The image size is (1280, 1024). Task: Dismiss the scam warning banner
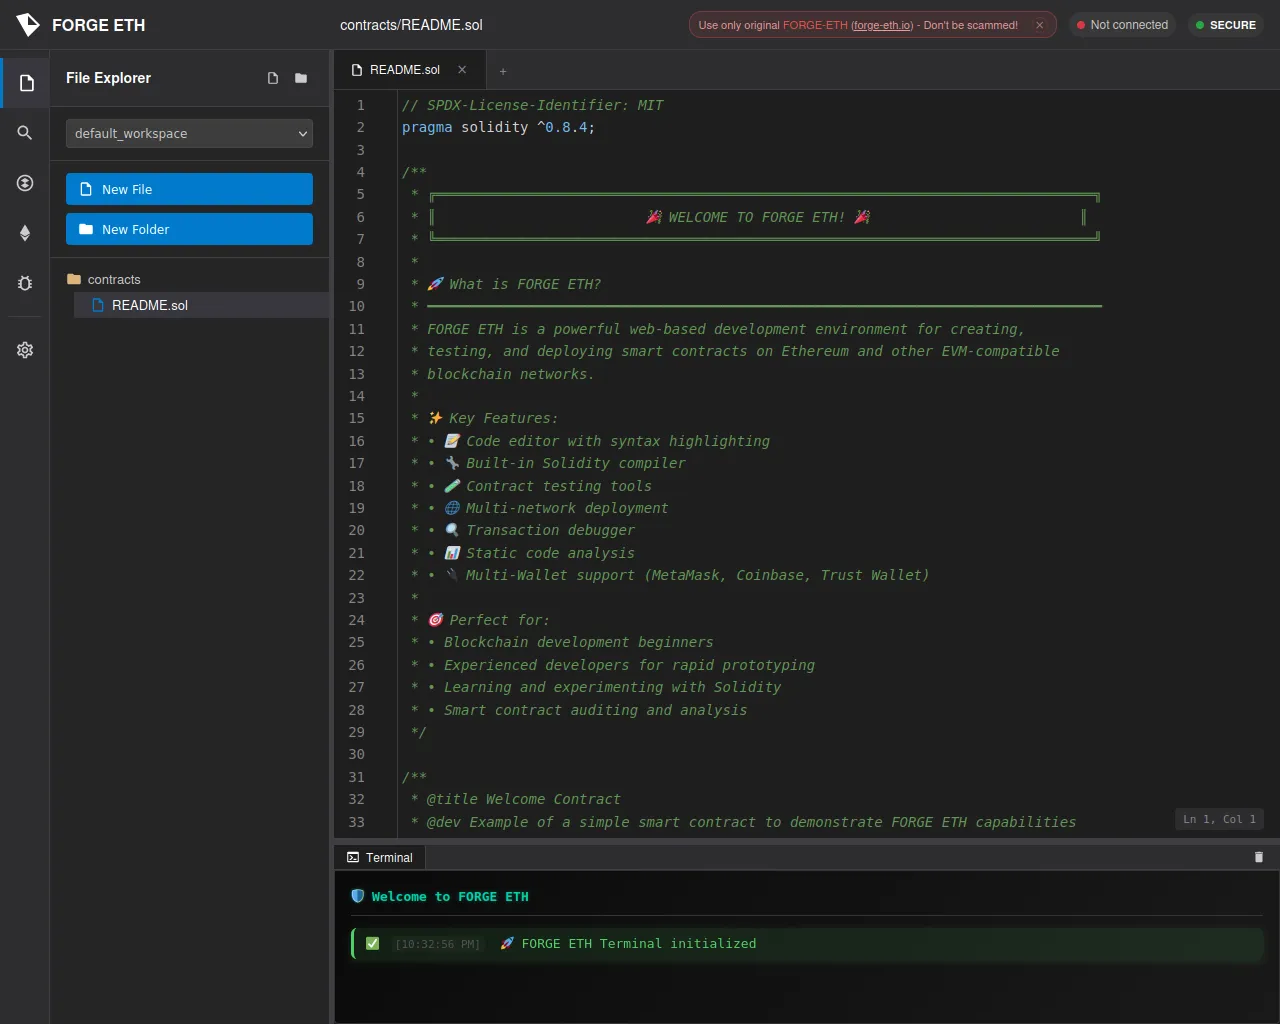pyautogui.click(x=1039, y=25)
